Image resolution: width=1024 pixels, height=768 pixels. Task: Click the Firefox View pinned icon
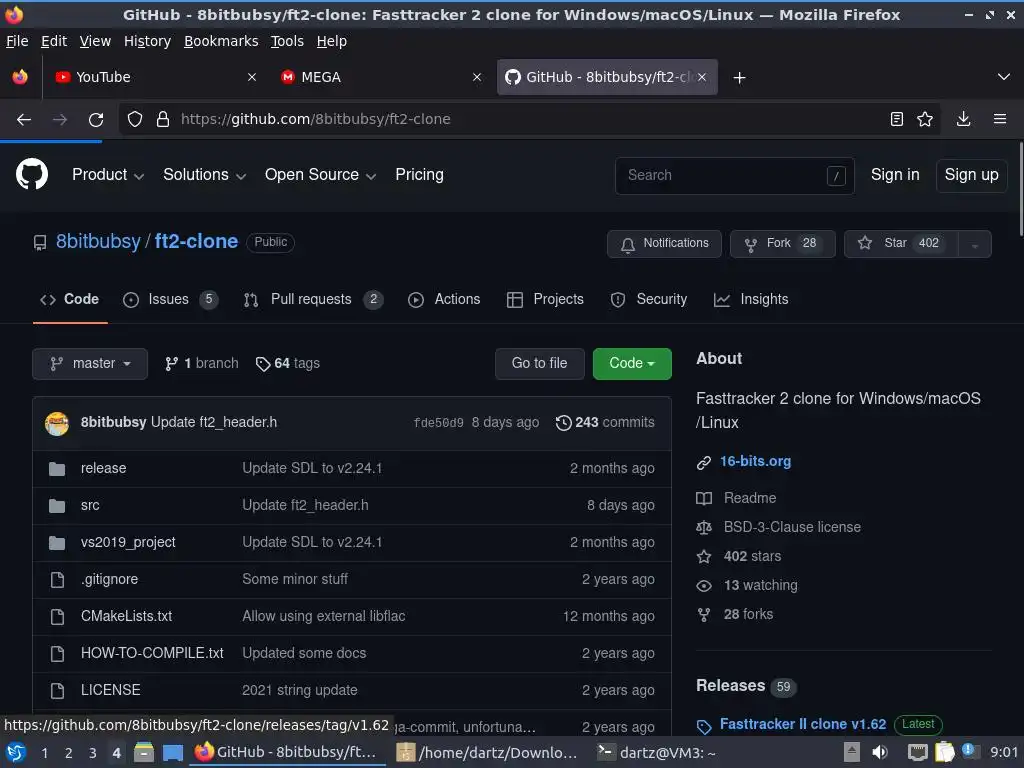(x=20, y=77)
